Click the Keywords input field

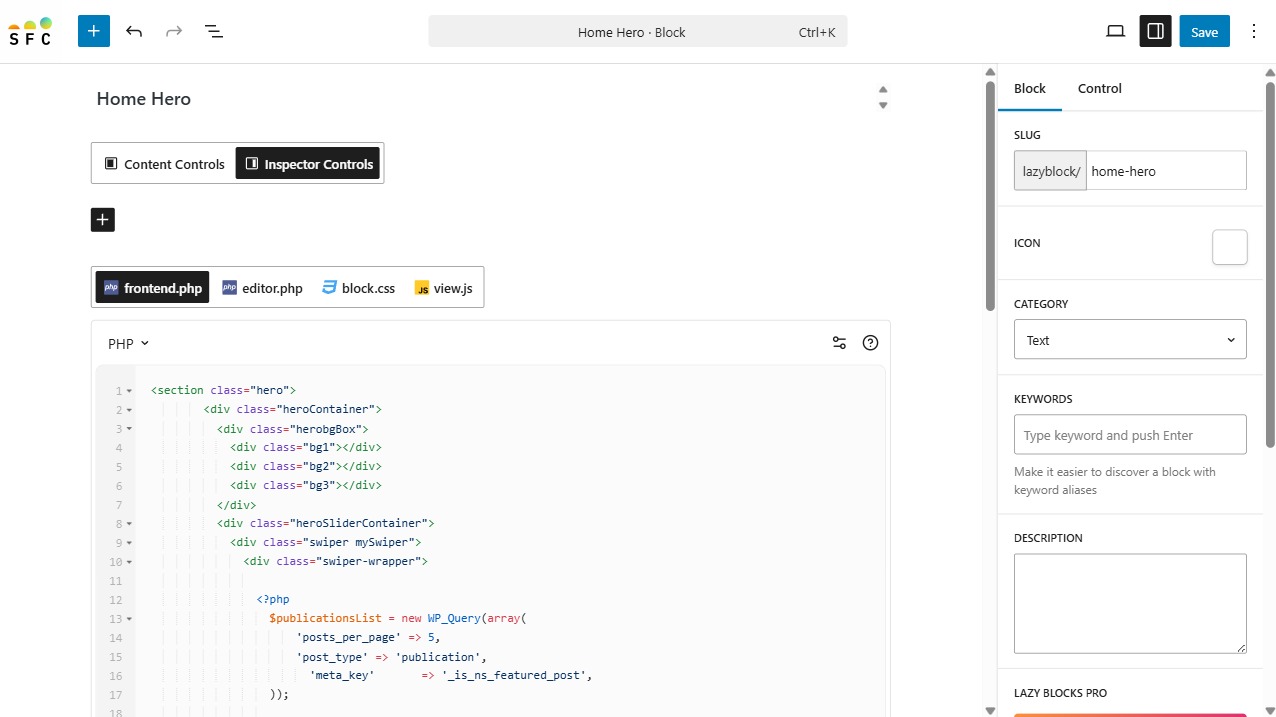click(1130, 435)
